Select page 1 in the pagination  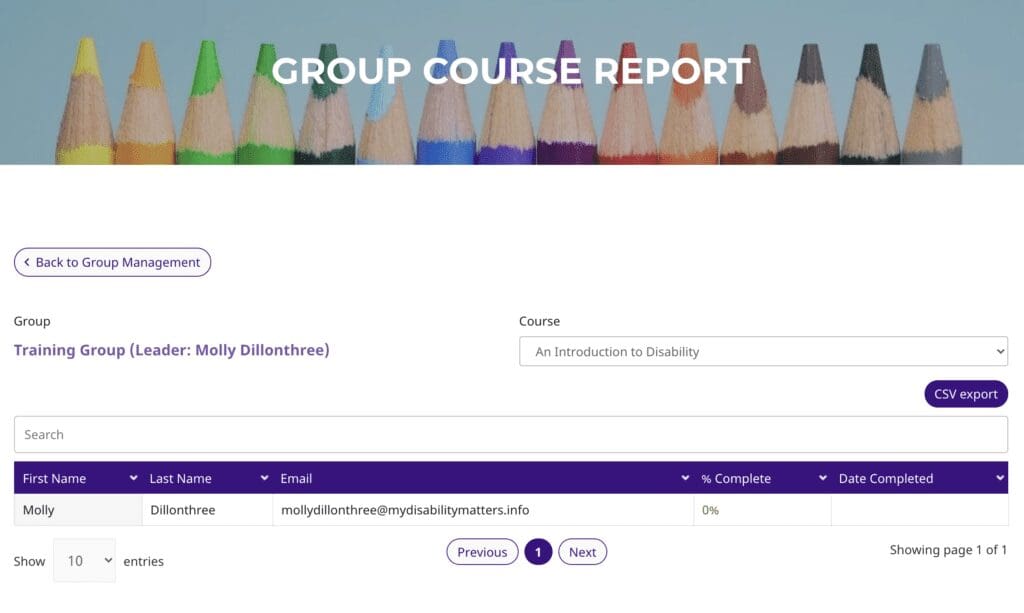pyautogui.click(x=537, y=551)
